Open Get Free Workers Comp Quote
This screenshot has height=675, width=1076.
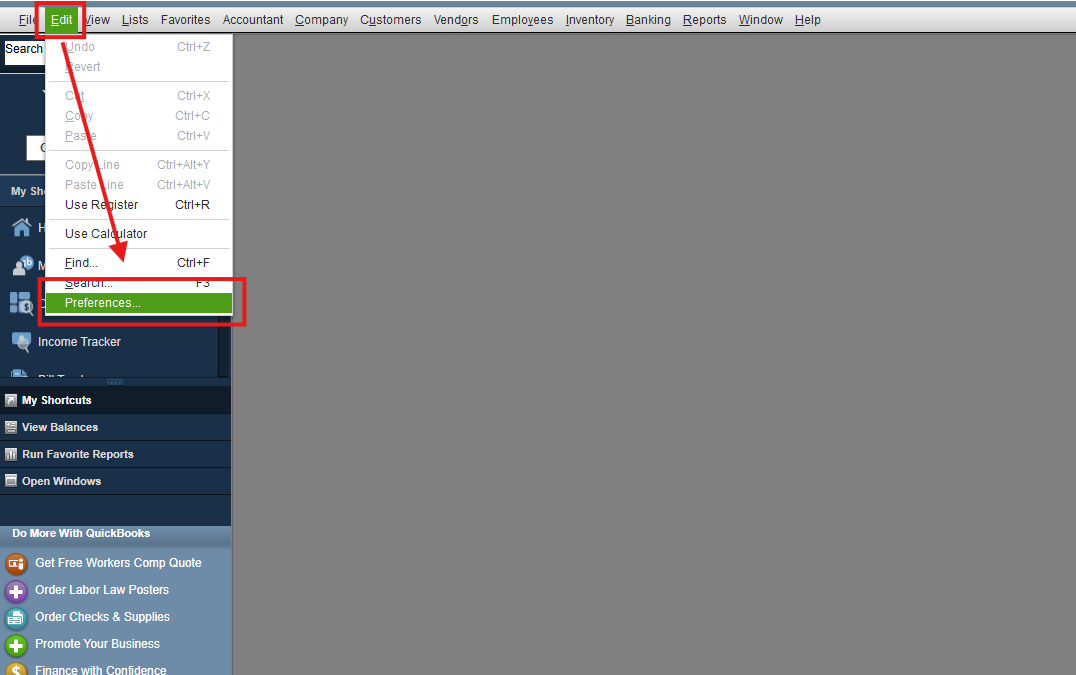point(118,562)
